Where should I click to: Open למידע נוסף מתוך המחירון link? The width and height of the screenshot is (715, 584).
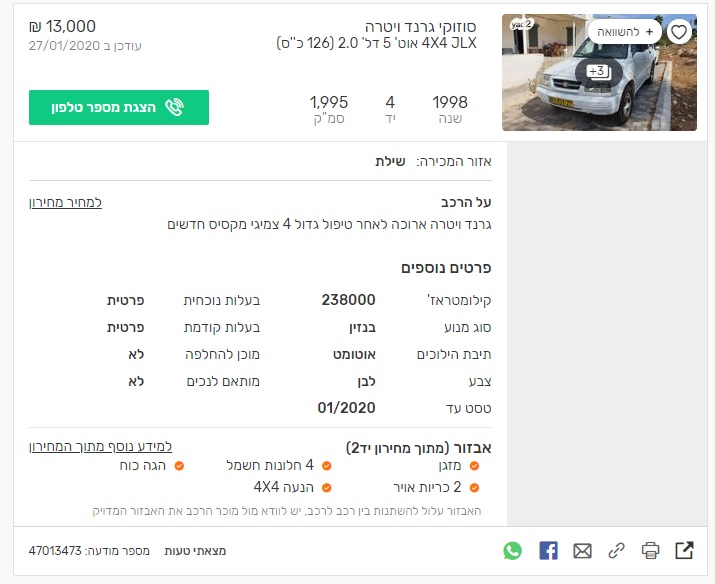100,446
